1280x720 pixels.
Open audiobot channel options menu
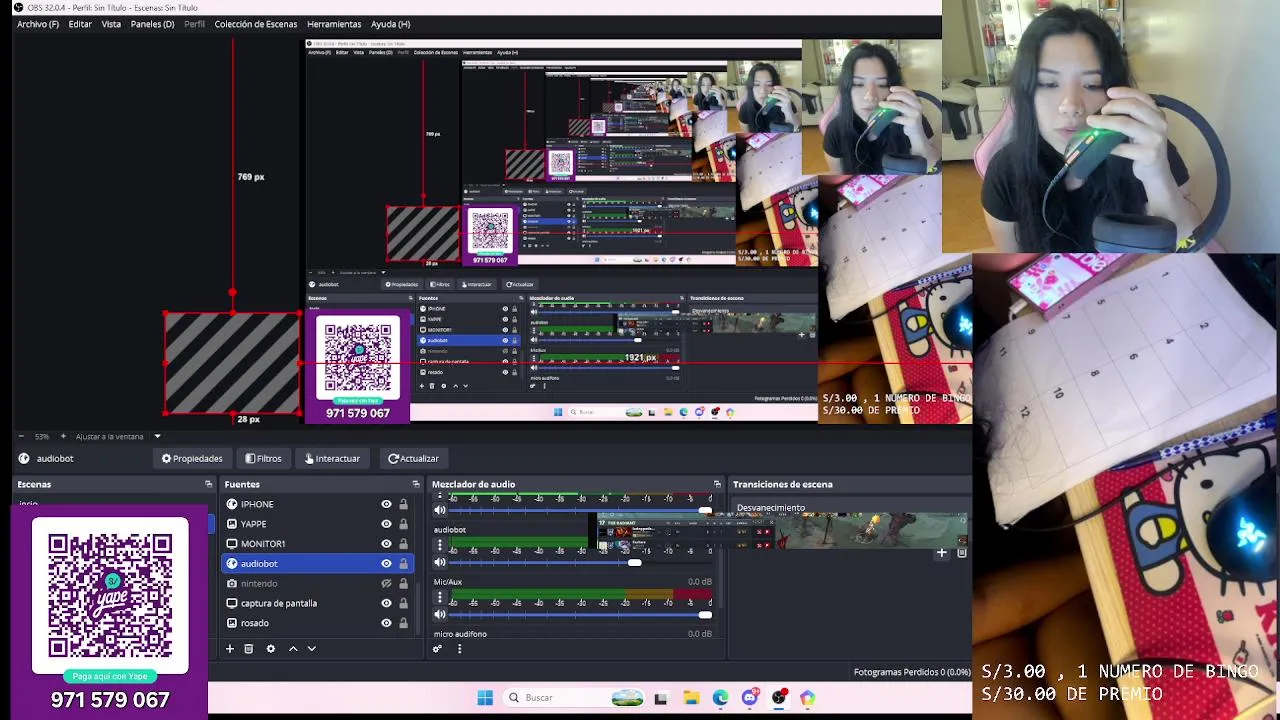click(x=439, y=546)
